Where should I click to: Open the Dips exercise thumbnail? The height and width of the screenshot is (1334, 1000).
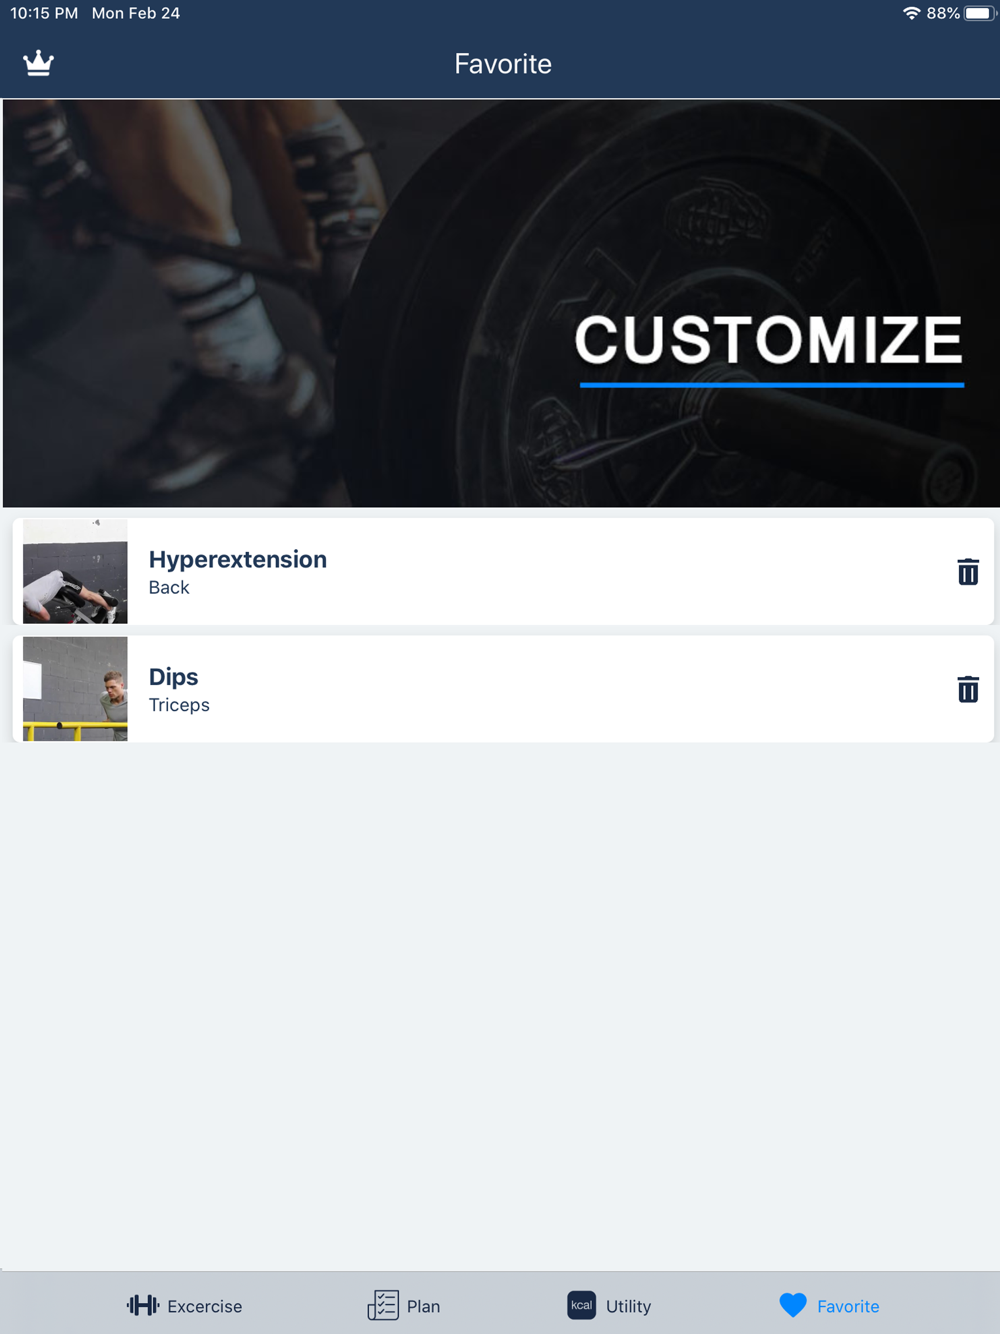(x=75, y=689)
